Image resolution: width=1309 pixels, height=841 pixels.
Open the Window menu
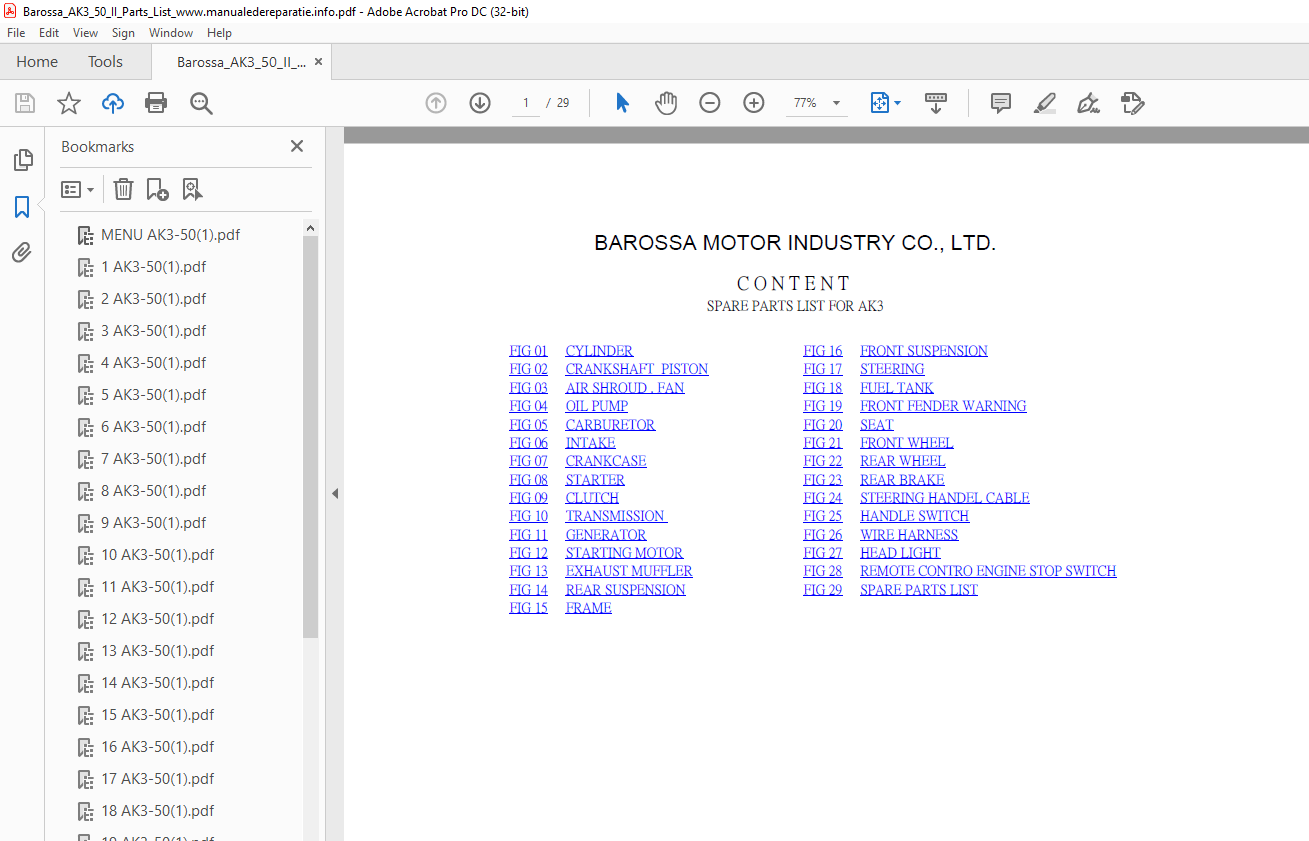[x=171, y=33]
